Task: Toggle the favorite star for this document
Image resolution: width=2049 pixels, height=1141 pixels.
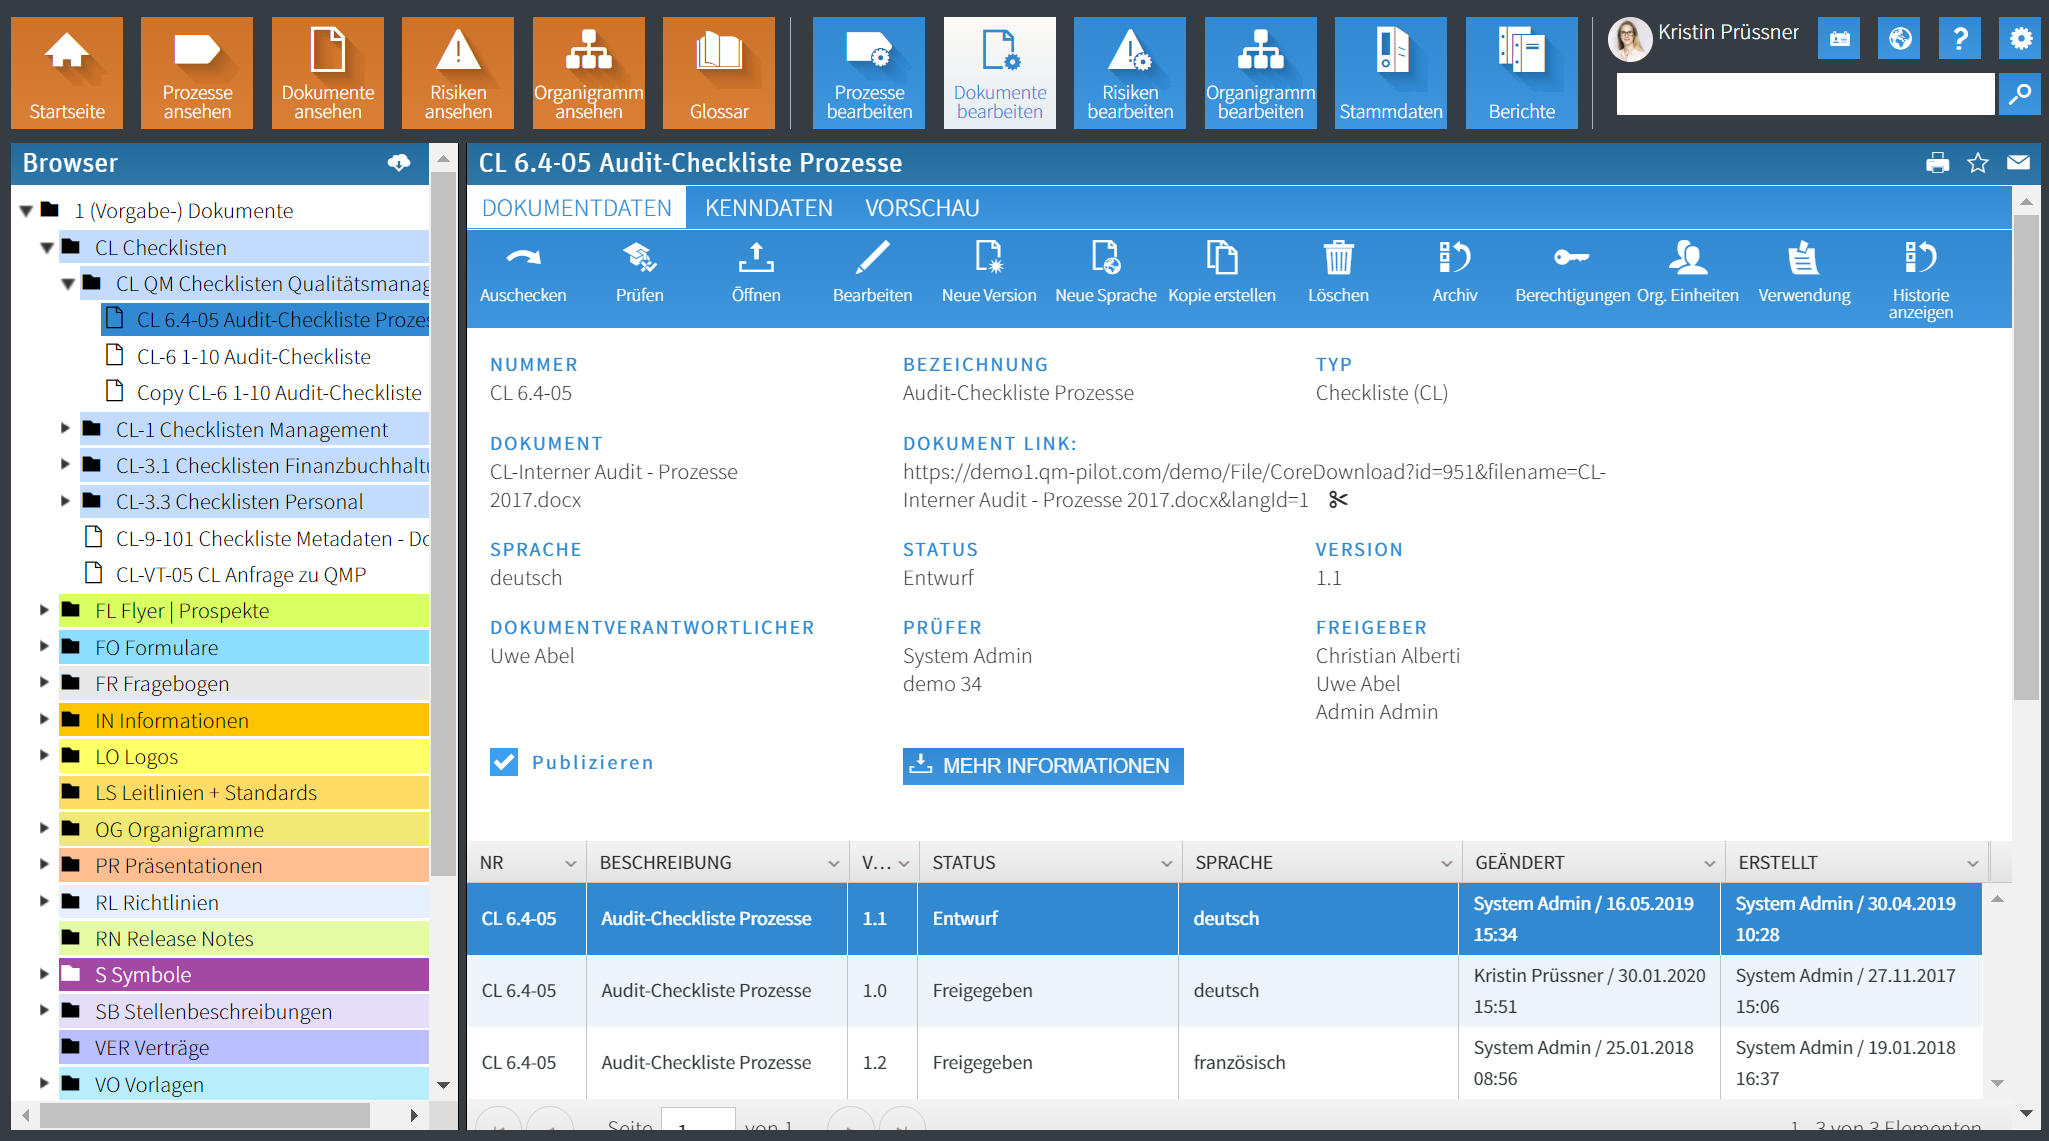Action: pos(1977,162)
